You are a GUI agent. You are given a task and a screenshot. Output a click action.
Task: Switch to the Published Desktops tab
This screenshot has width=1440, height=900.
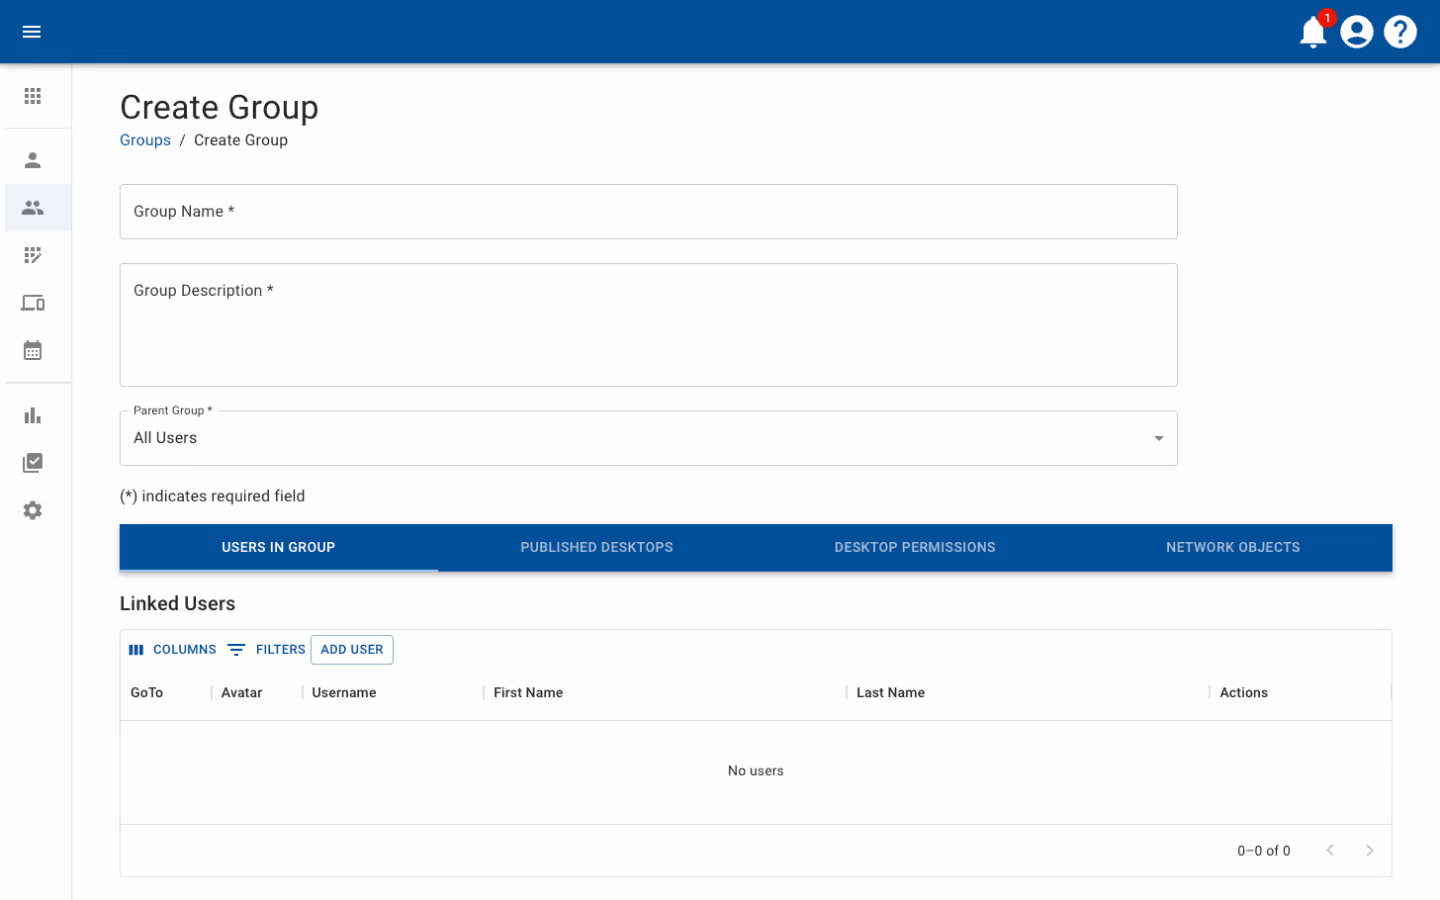click(596, 547)
